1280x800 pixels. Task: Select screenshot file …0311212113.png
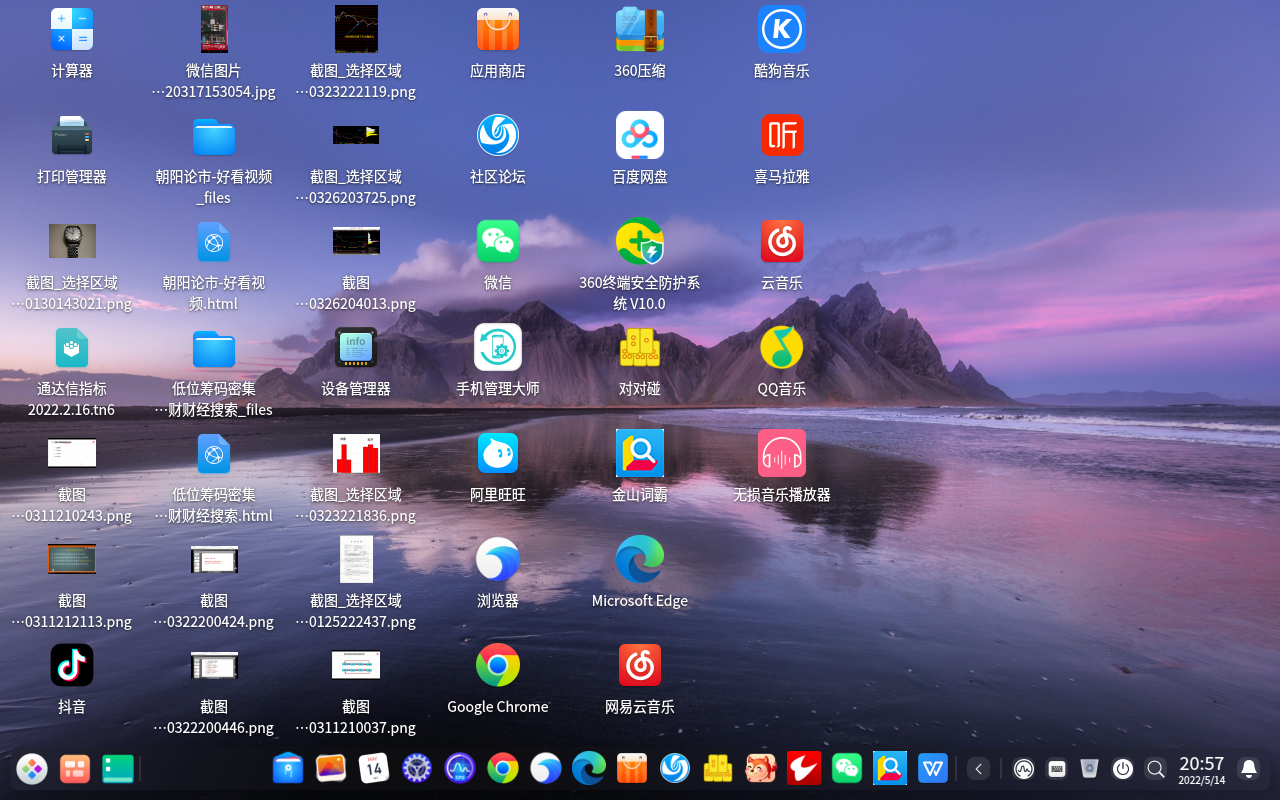click(72, 559)
